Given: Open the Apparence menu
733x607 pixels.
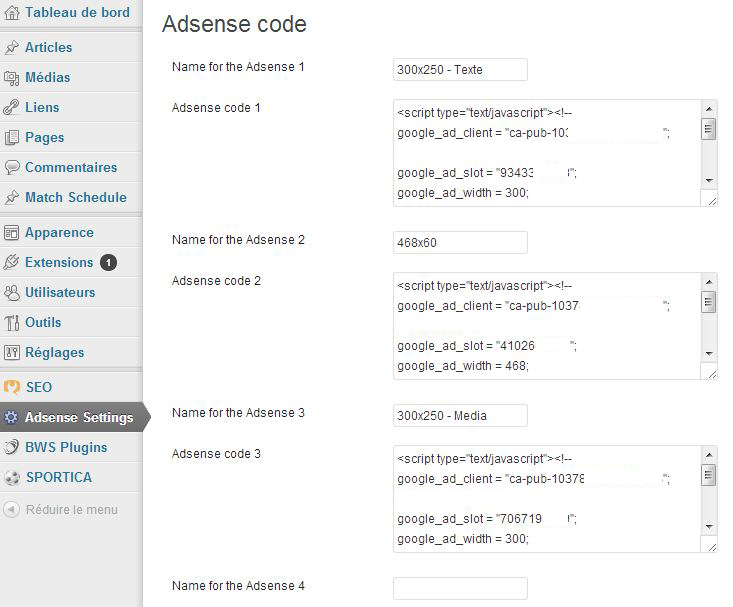Looking at the screenshot, I should (x=71, y=232).
